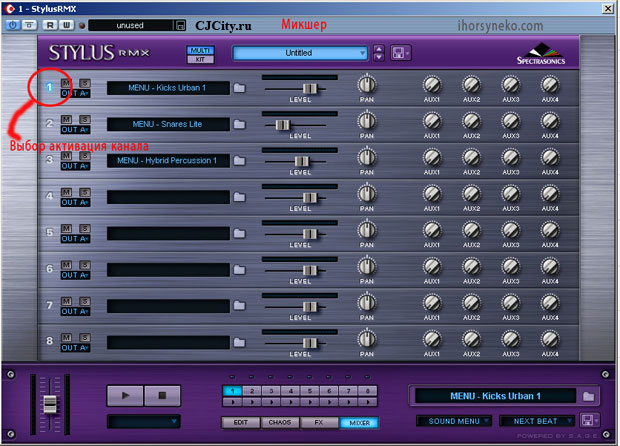This screenshot has height=446, width=620.
Task: Solo part 7 using S button
Action: pyautogui.click(x=85, y=301)
